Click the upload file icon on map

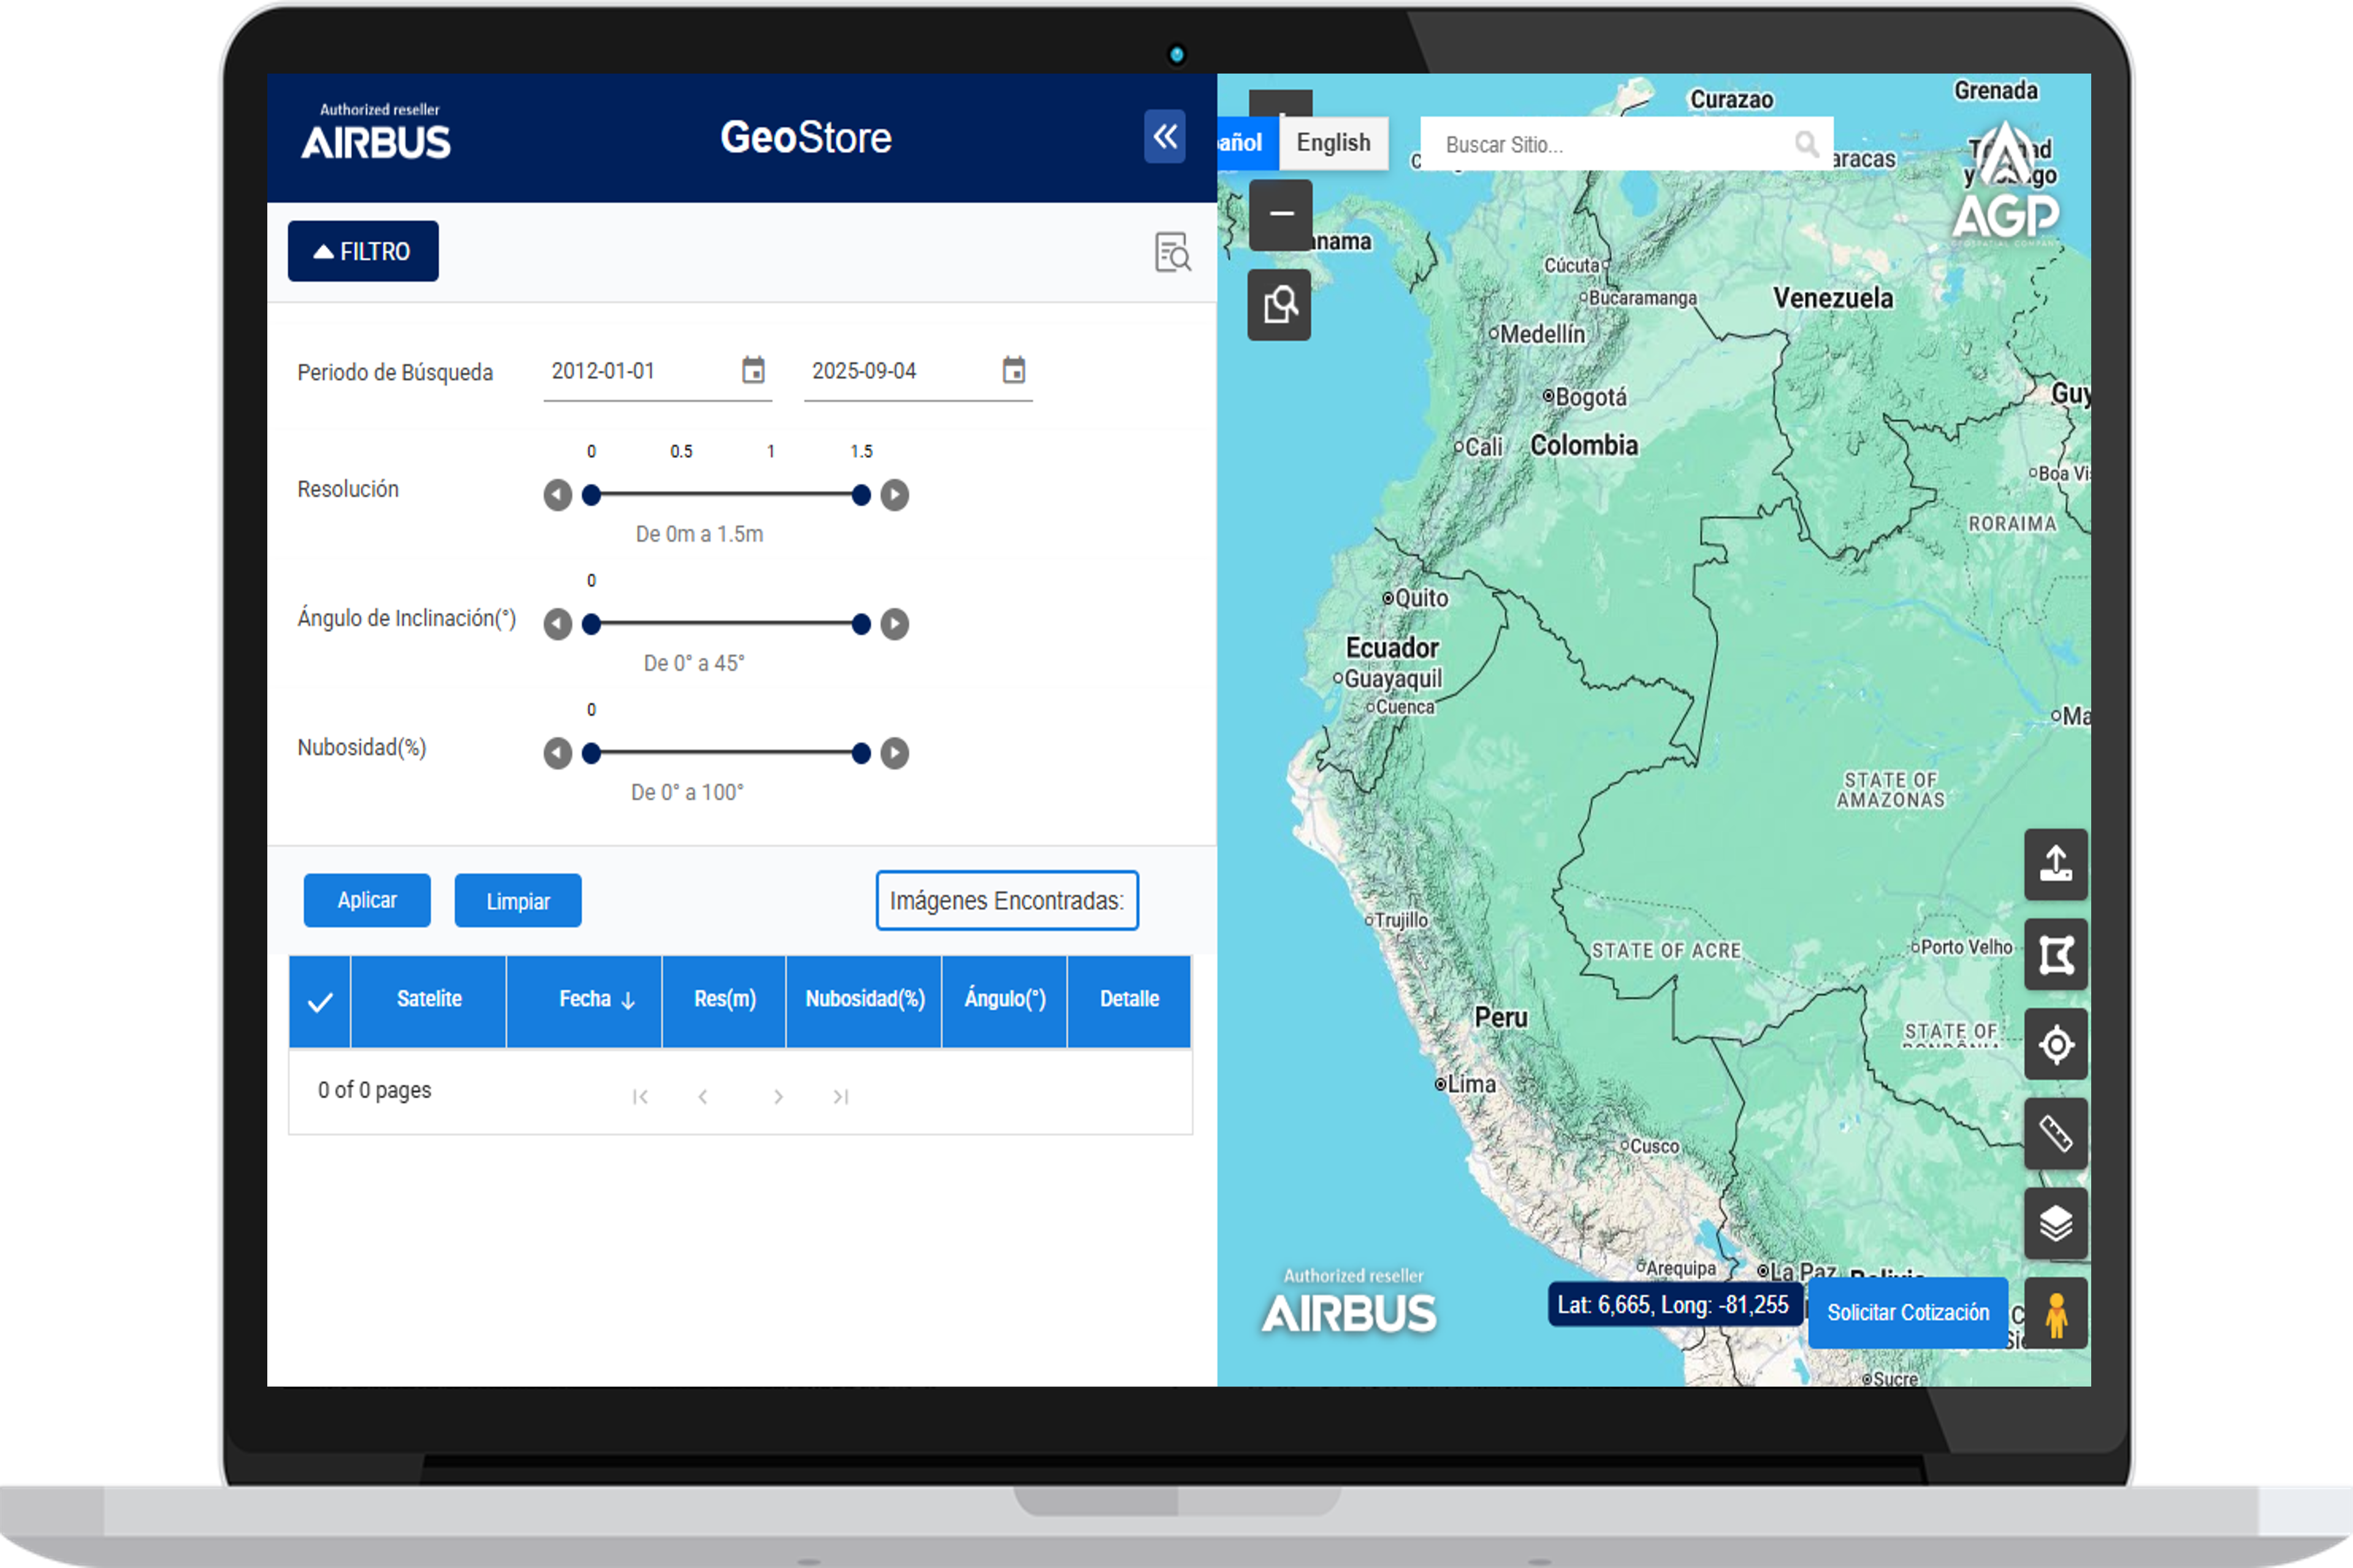tap(2056, 864)
